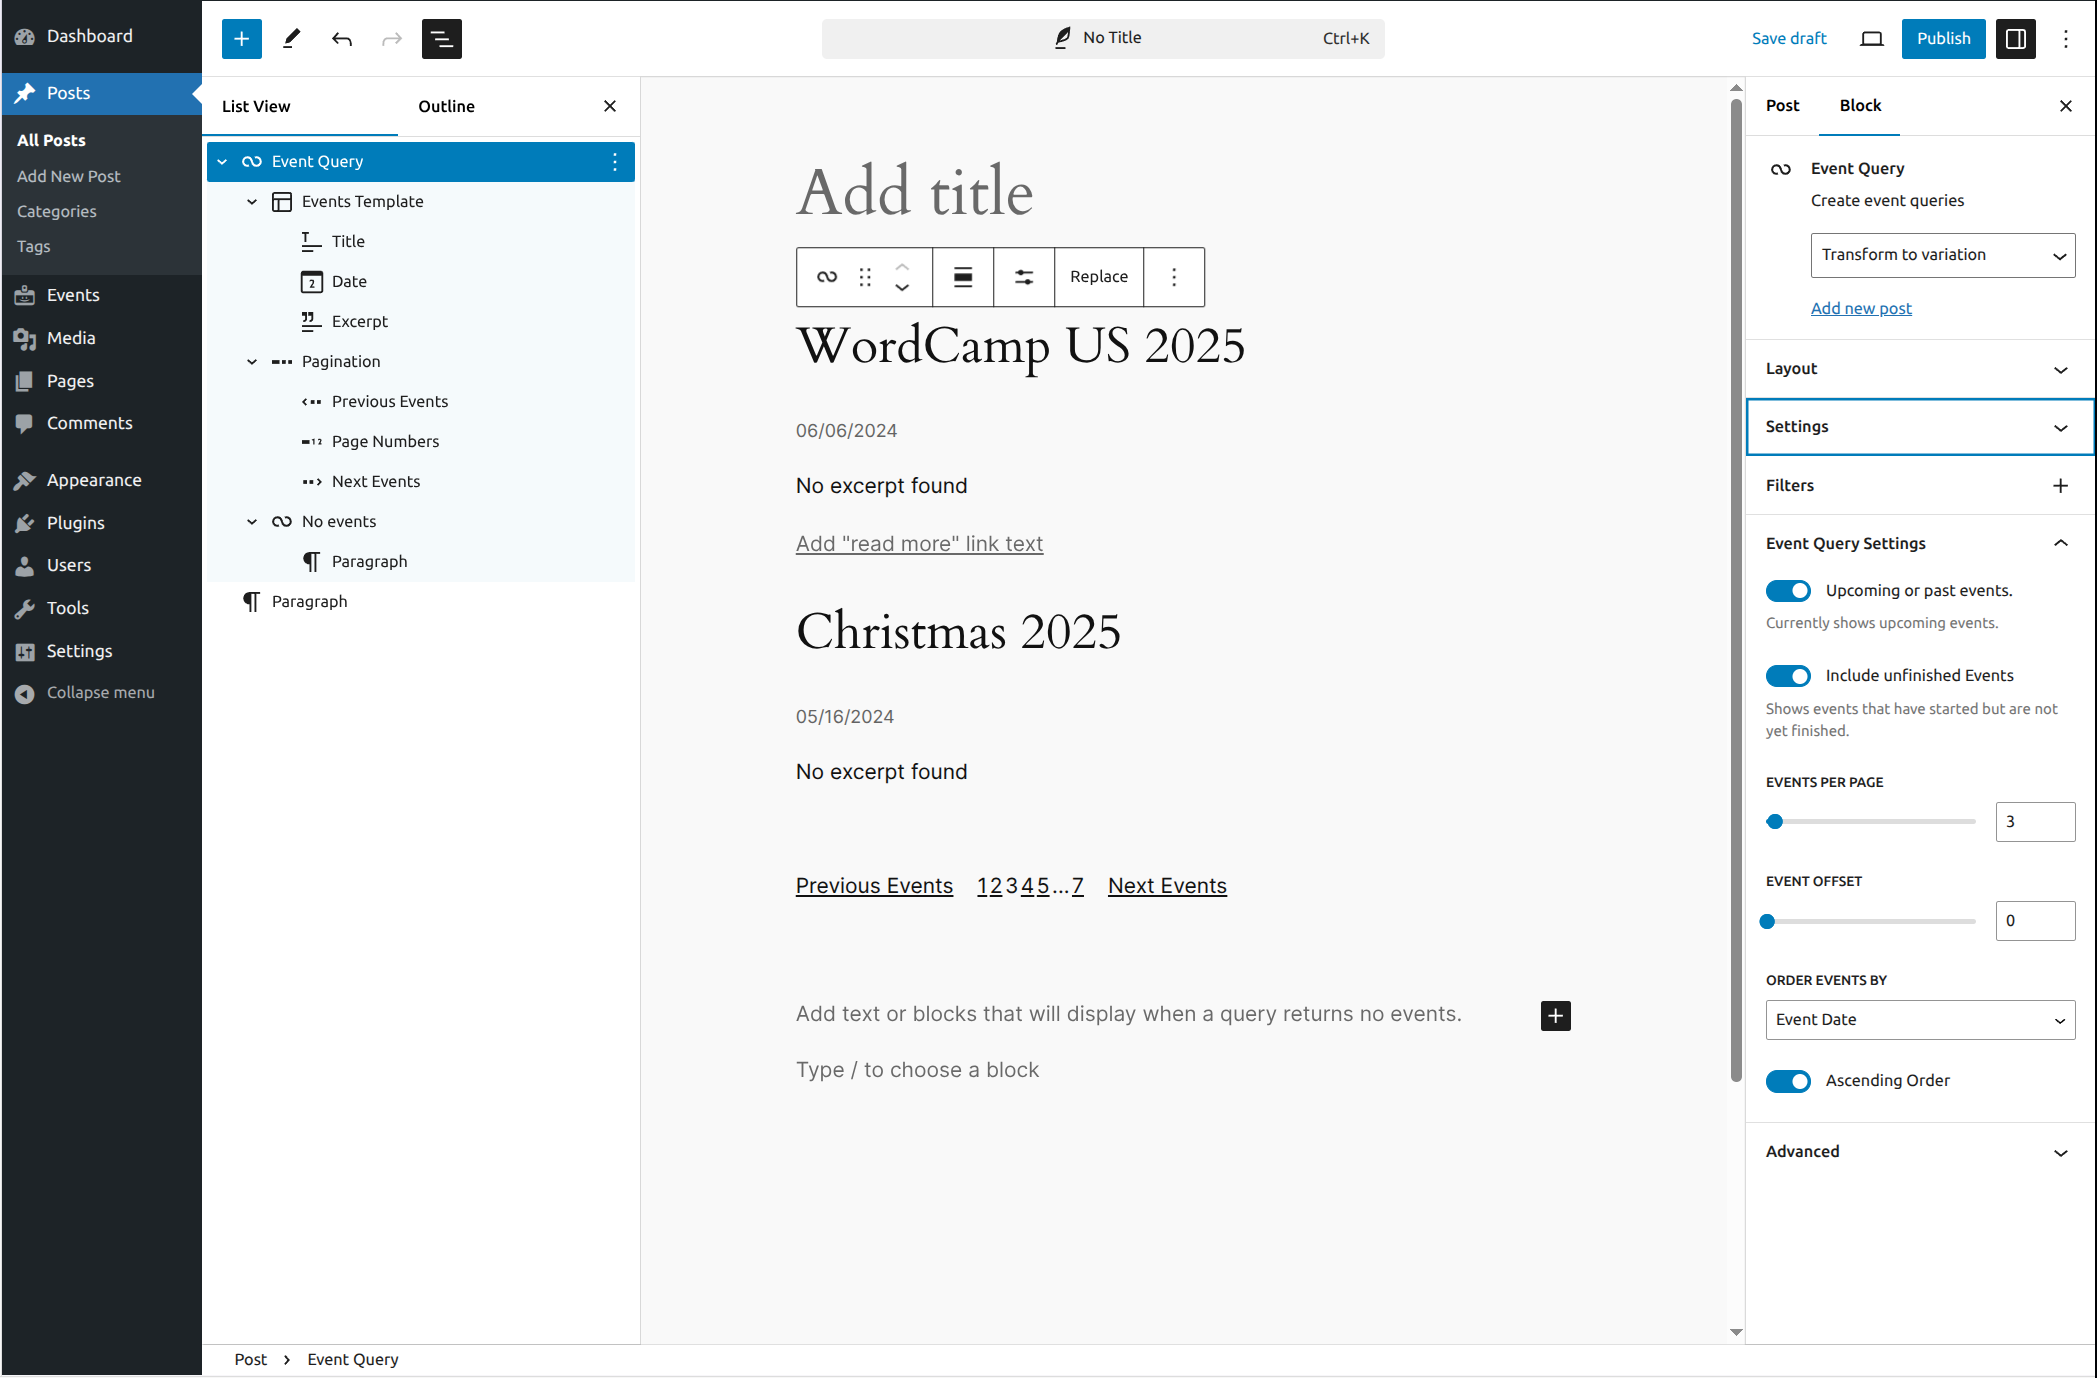Toggle the Document Overview list icon
This screenshot has width=2097, height=1378.
[442, 39]
